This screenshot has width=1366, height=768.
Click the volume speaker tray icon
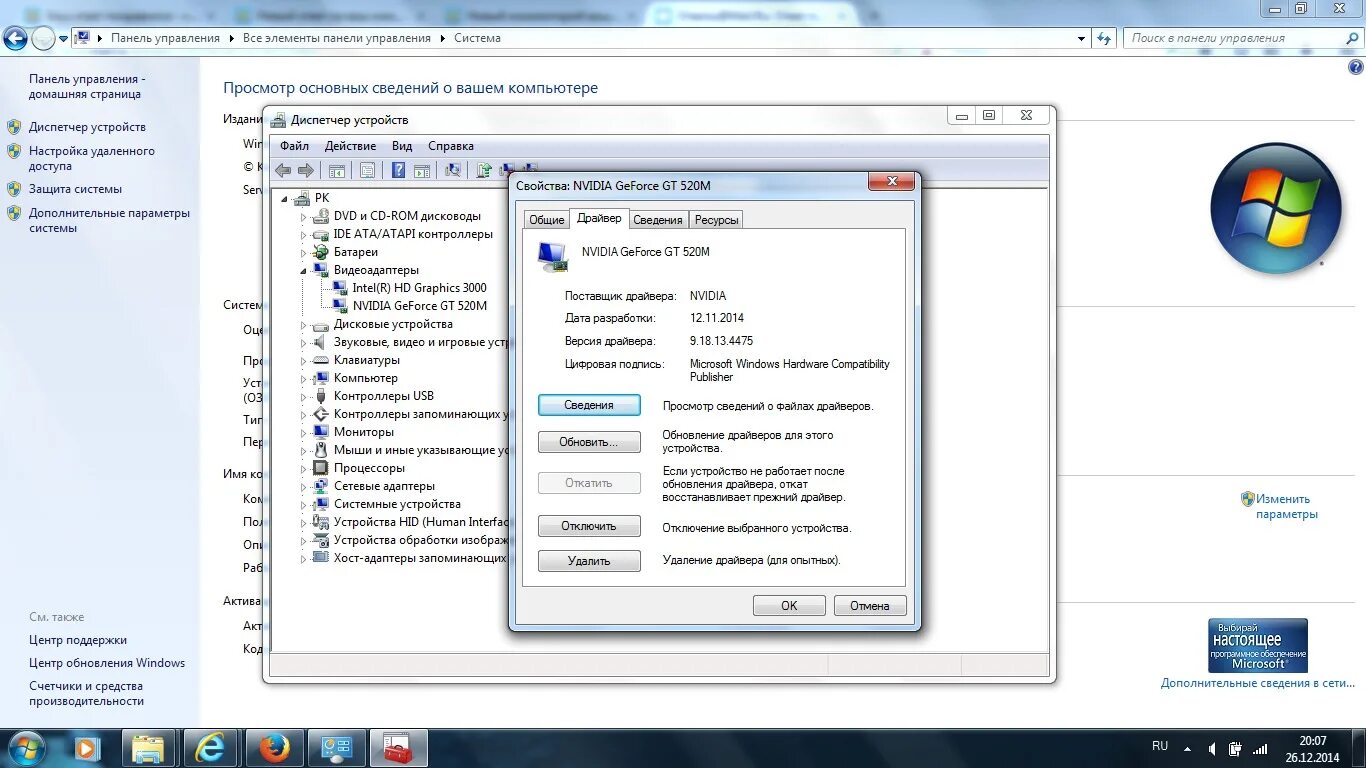pyautogui.click(x=1213, y=748)
